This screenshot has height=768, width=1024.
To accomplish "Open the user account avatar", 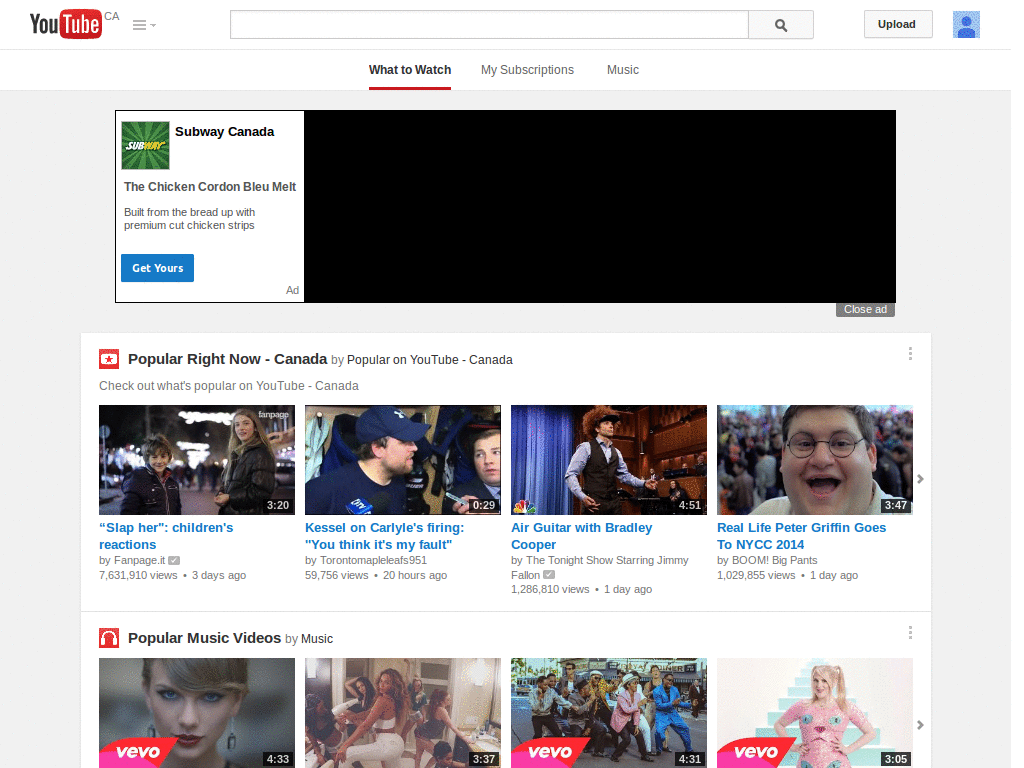I will tap(966, 25).
